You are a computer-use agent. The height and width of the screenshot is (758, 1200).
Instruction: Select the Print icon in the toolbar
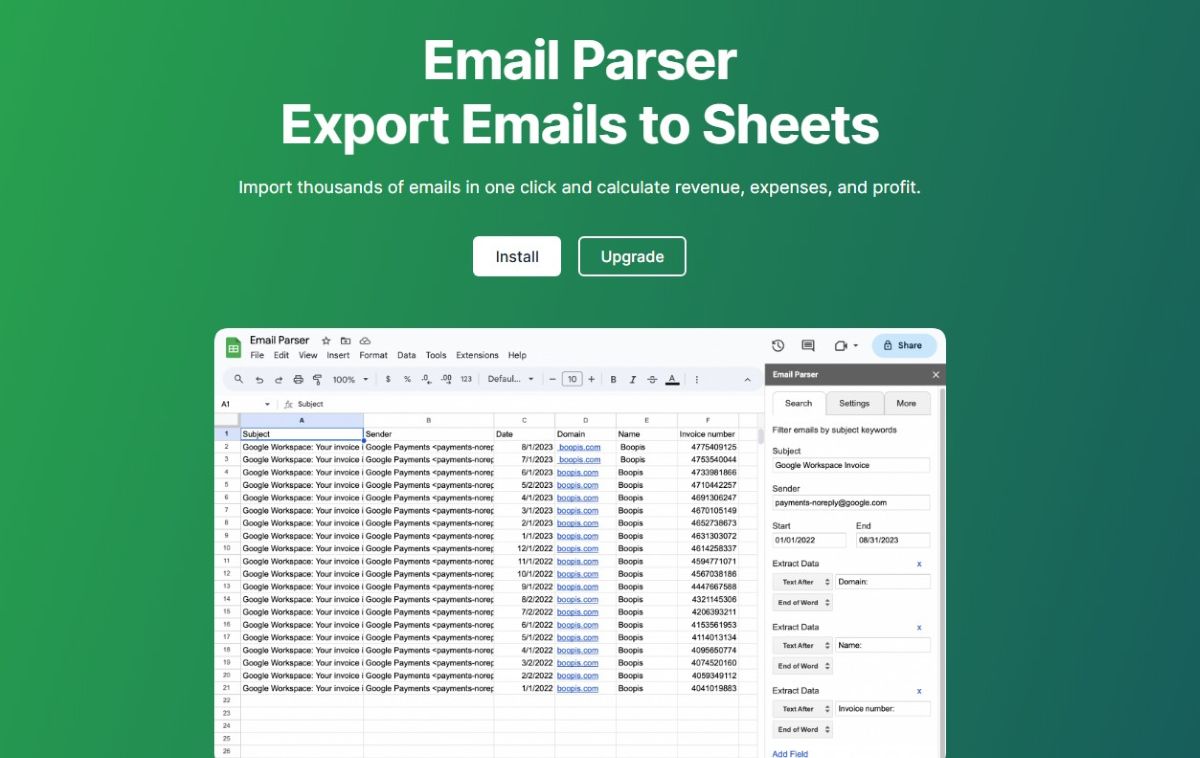tap(298, 378)
